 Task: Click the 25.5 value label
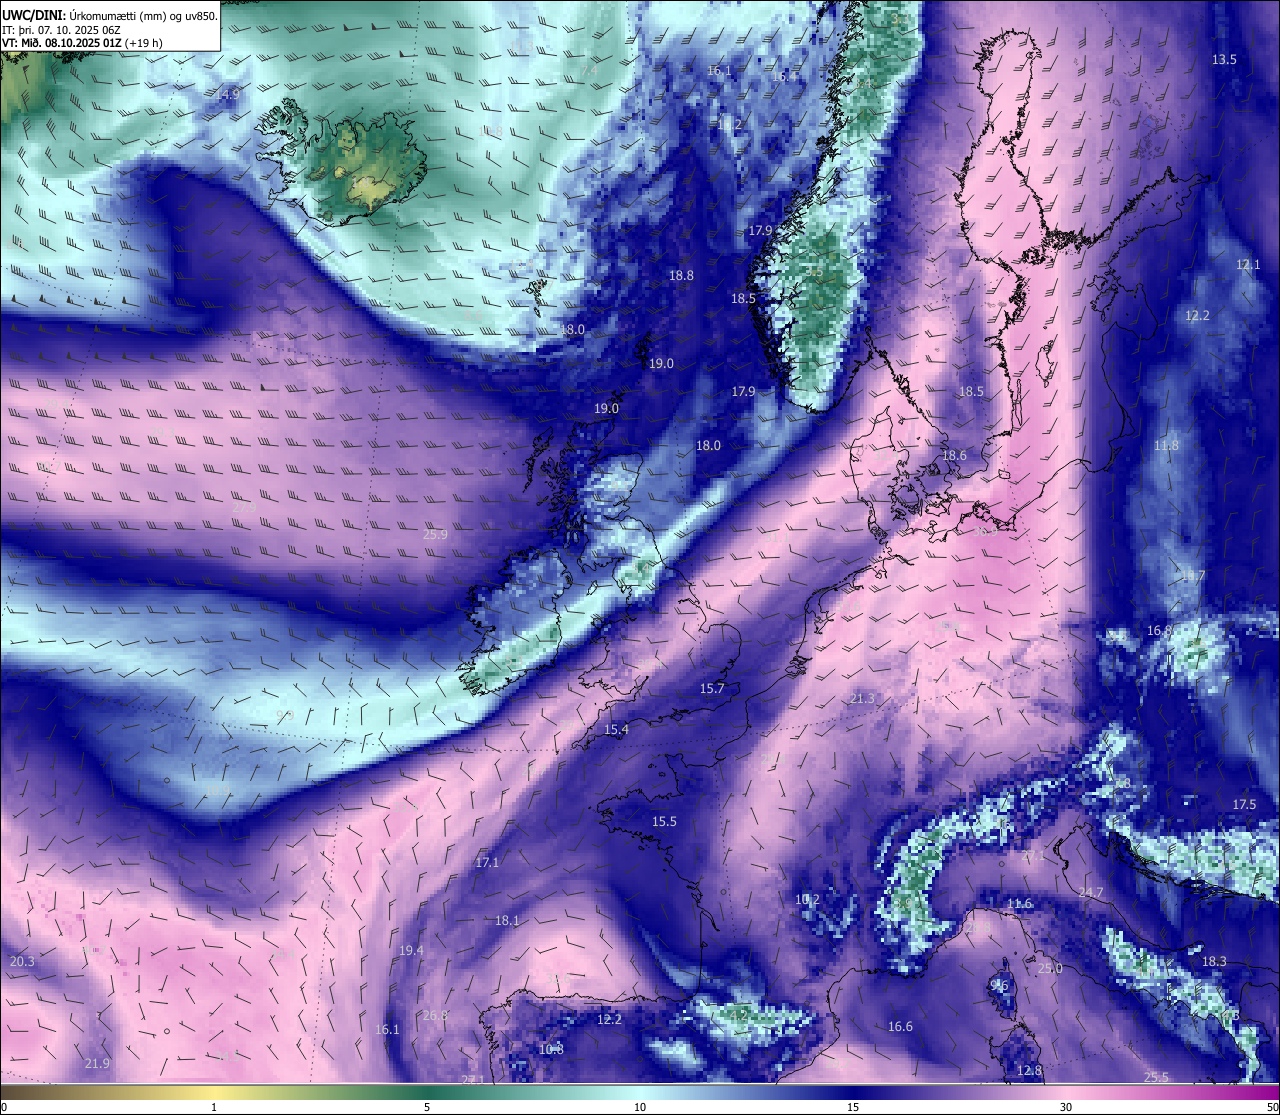coord(1156,1077)
